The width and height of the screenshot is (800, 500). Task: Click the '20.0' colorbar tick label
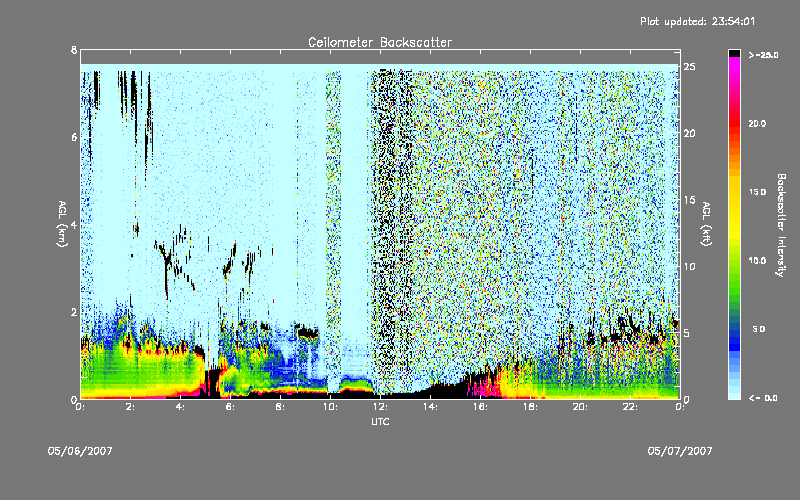(x=757, y=123)
